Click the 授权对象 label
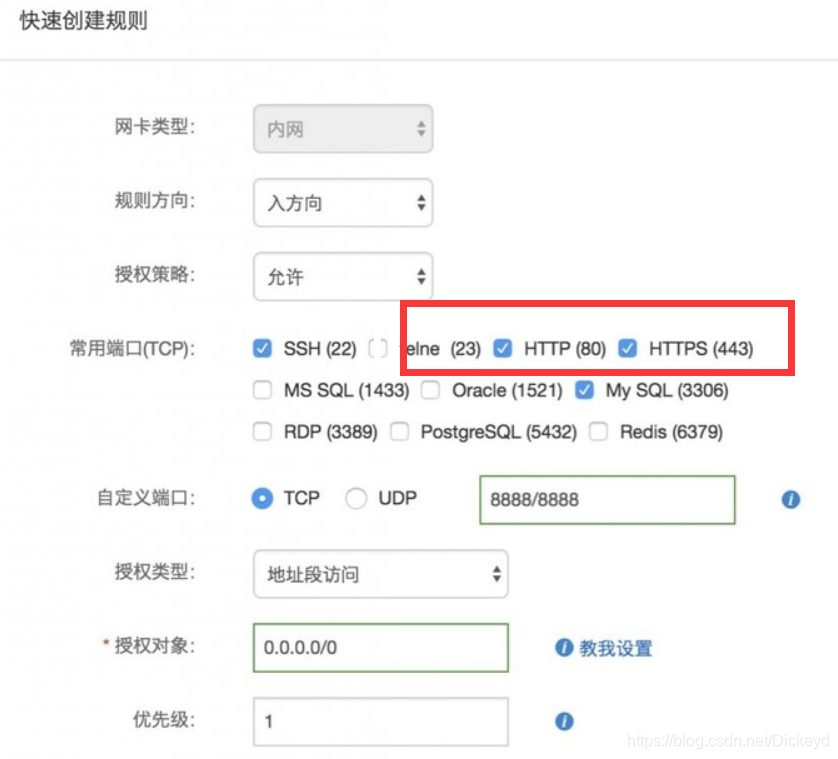 (x=155, y=646)
